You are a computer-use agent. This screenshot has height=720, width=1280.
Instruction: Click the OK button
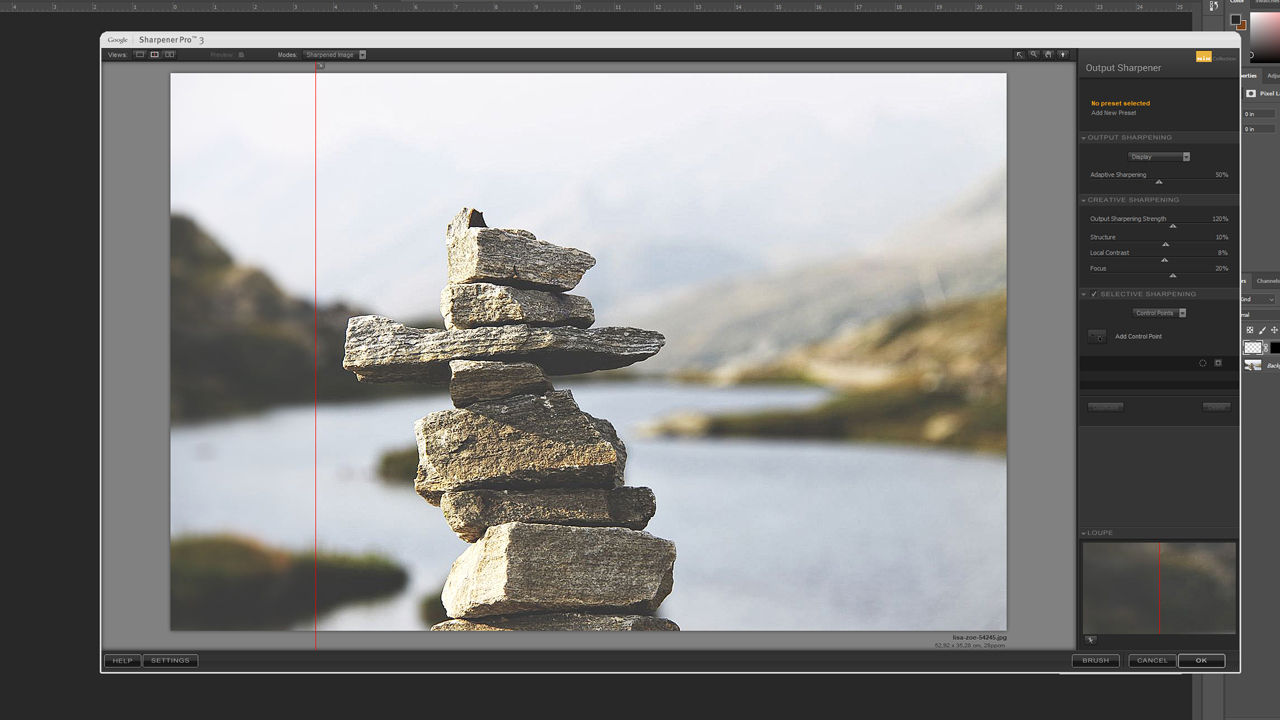pos(1201,660)
